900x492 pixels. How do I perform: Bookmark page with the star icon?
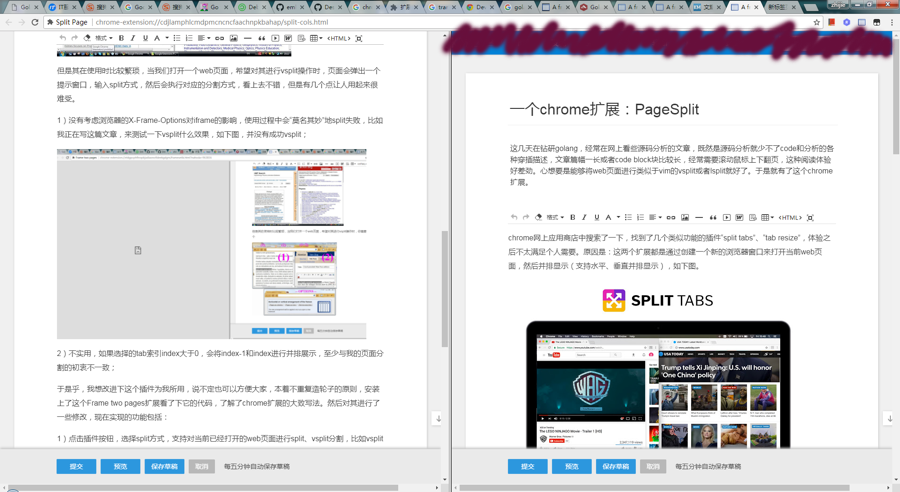pos(816,22)
